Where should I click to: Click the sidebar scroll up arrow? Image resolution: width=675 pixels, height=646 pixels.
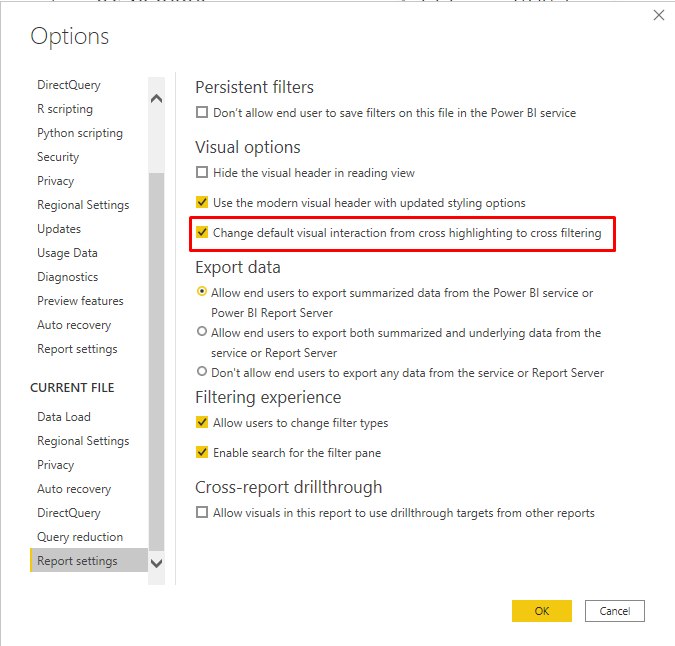157,99
